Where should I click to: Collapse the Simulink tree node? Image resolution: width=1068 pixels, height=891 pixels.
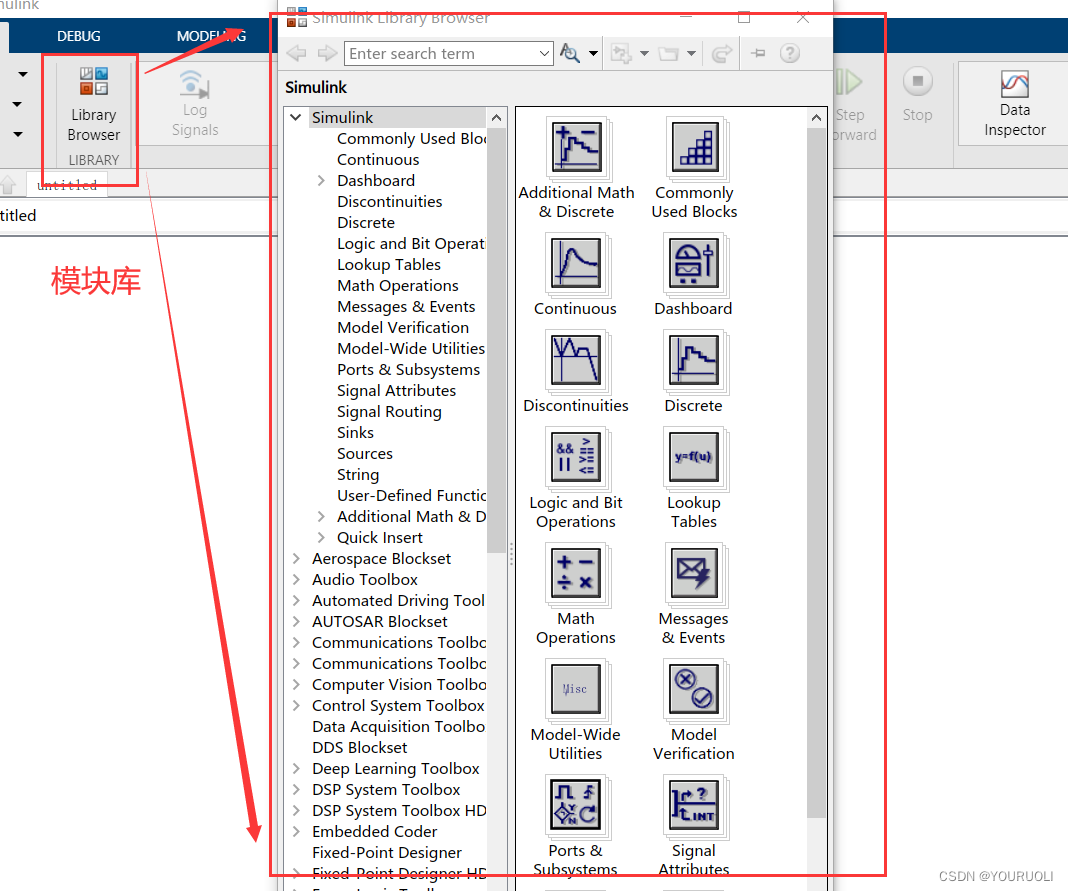(296, 117)
